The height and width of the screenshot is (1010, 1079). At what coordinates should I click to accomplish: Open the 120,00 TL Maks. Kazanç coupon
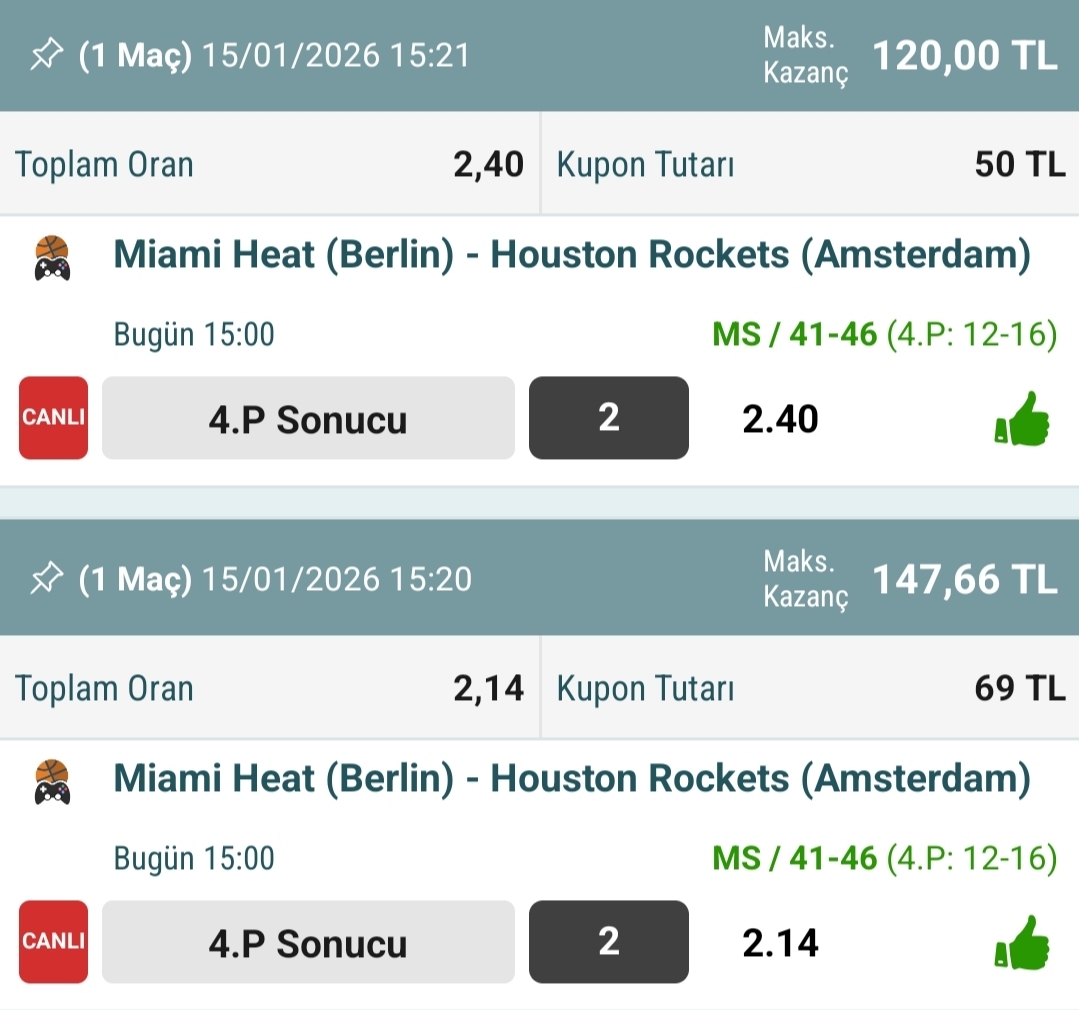point(964,56)
